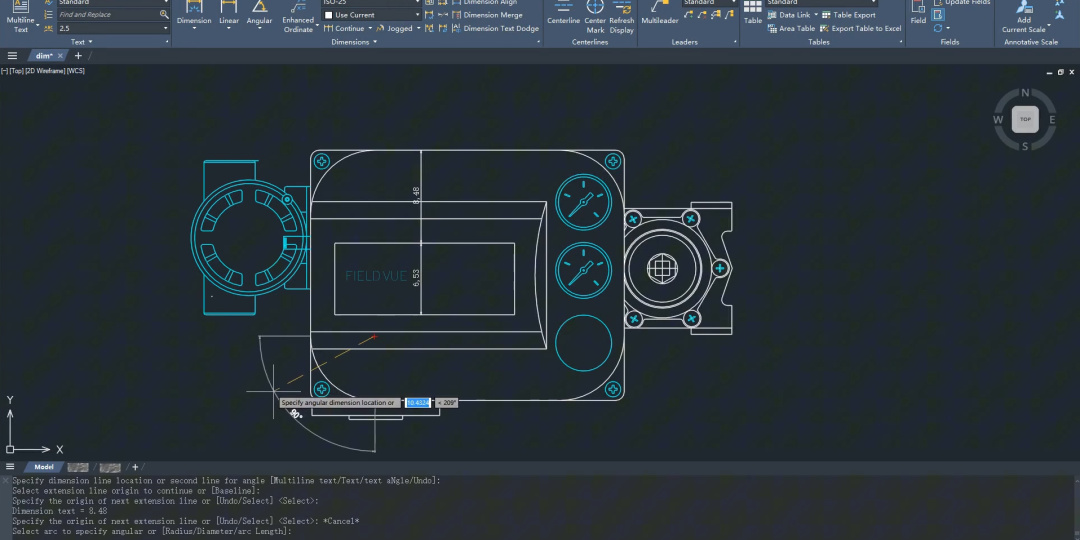Click the S compass direction on ViewCube

pos(1025,146)
